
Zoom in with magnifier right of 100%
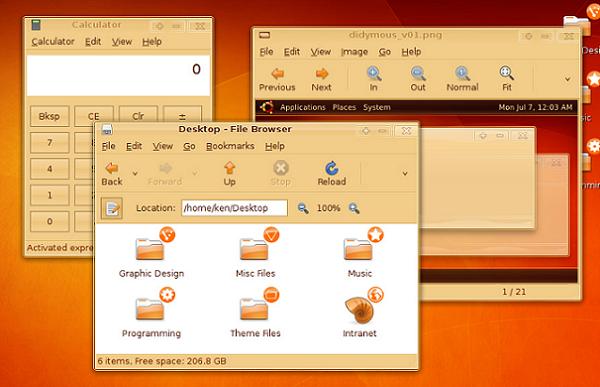pyautogui.click(x=354, y=208)
